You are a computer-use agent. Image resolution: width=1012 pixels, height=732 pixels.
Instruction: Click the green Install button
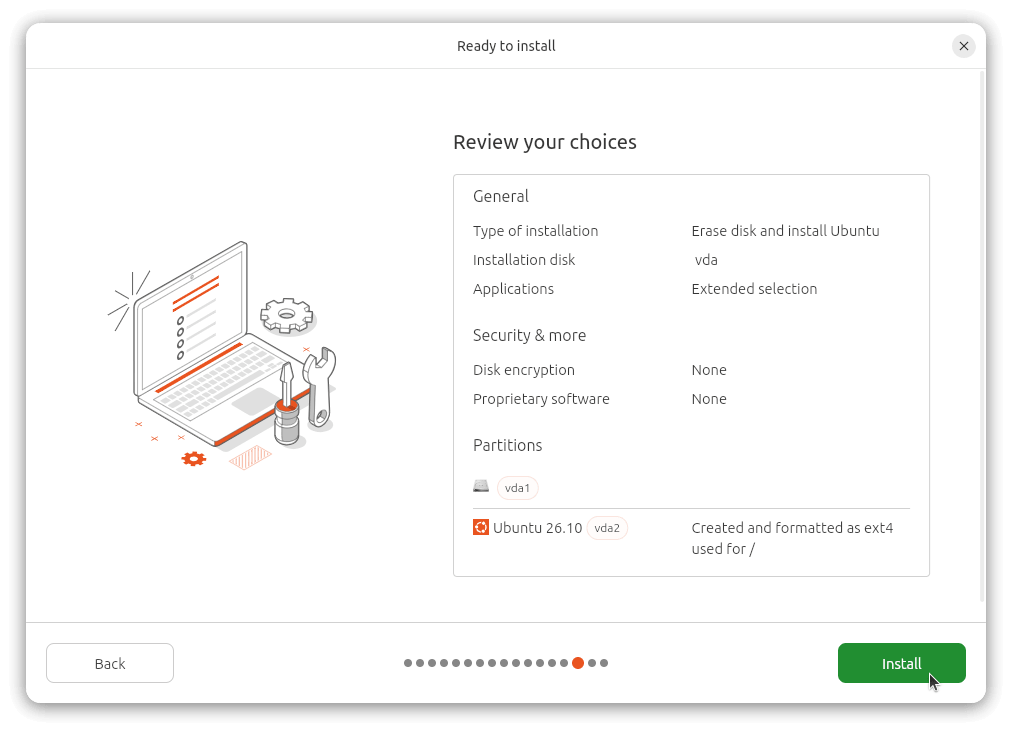[901, 663]
